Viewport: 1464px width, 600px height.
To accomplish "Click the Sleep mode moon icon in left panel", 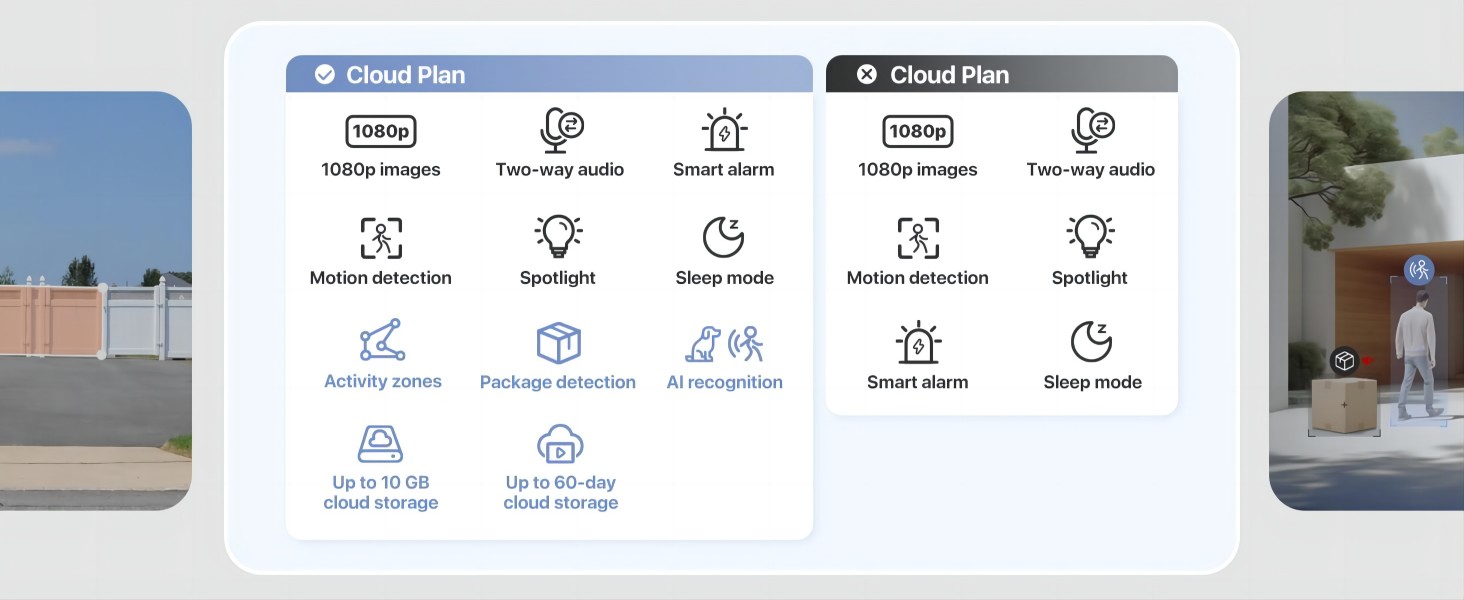I will (724, 238).
